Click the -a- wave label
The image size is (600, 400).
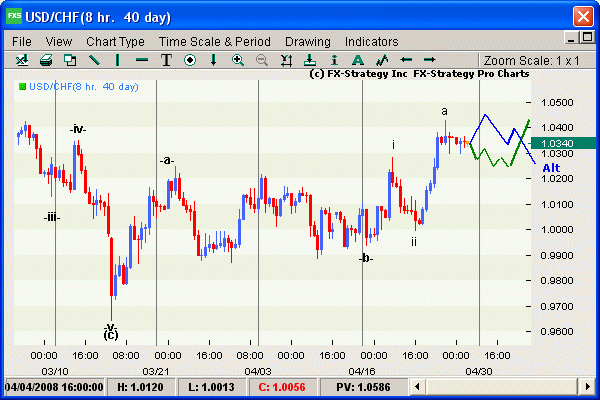(x=167, y=160)
